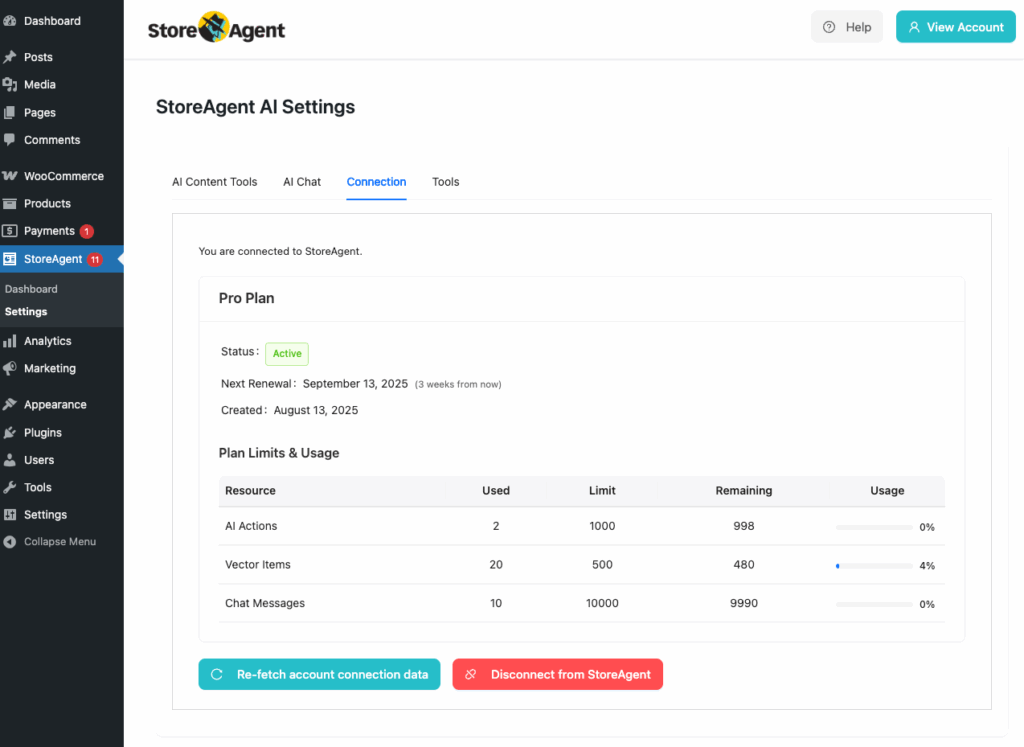Screen dimensions: 1024x747
Task: Click the September 13, 2025 renewal date
Action: pyautogui.click(x=355, y=383)
